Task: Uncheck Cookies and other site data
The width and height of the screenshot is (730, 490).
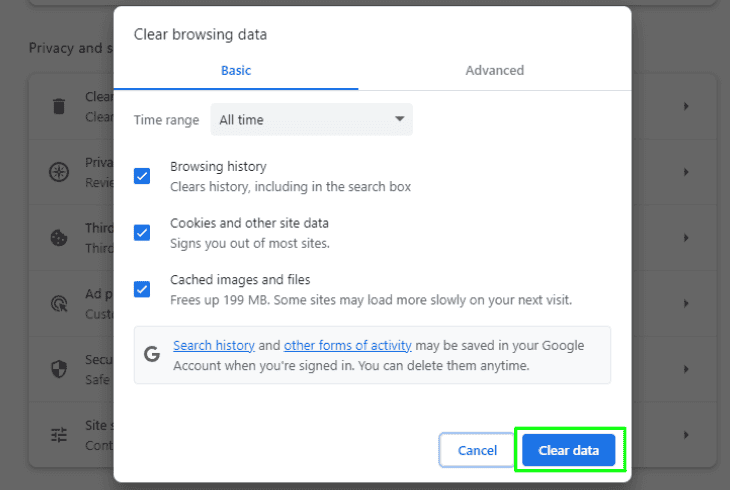Action: (x=142, y=233)
